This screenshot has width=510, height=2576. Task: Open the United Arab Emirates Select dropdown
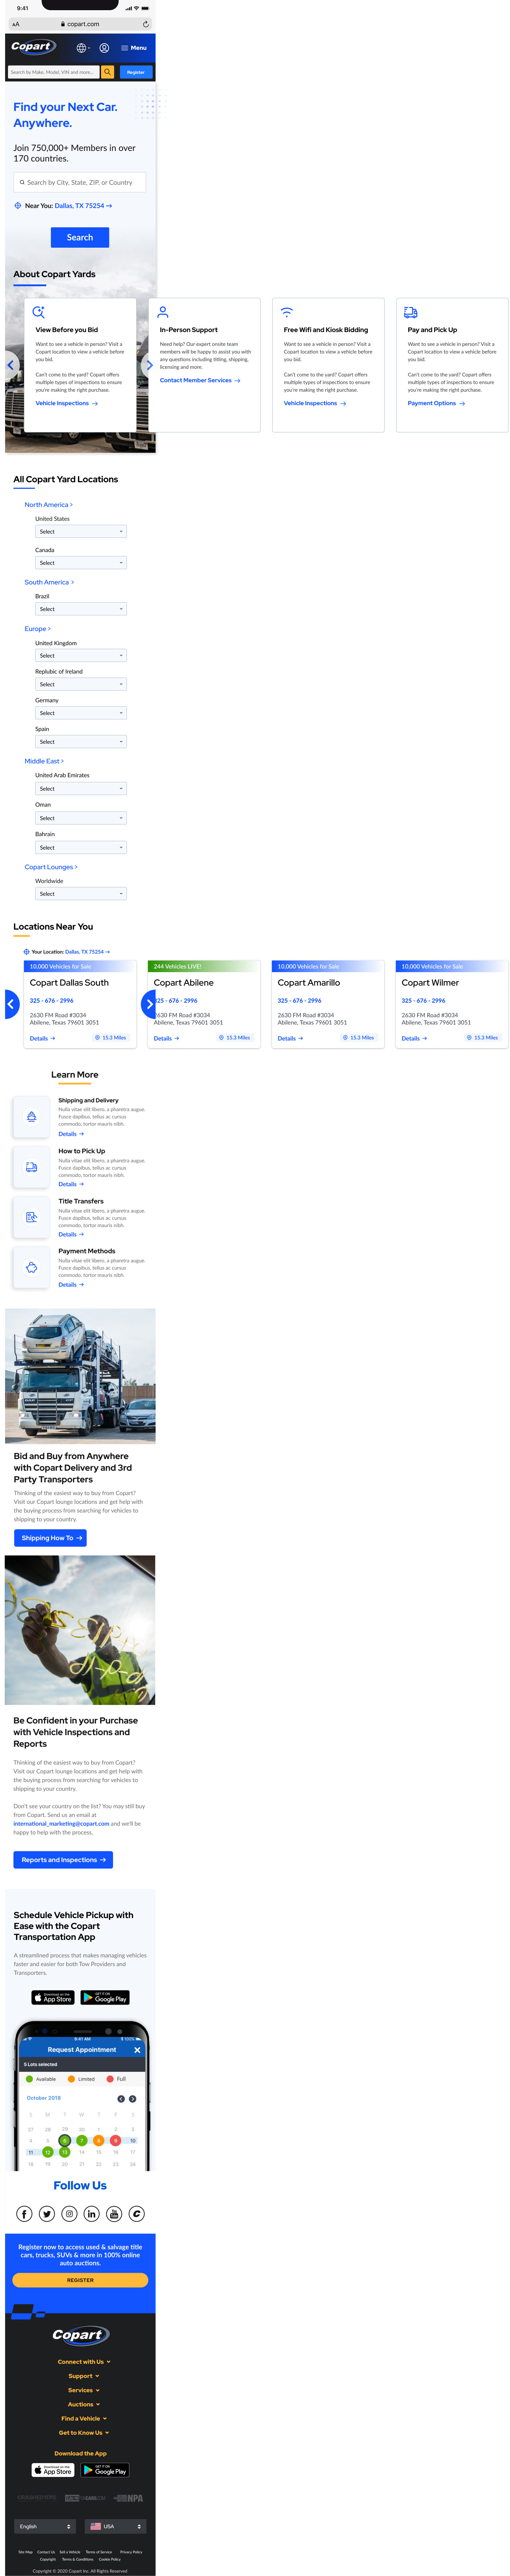coord(81,789)
